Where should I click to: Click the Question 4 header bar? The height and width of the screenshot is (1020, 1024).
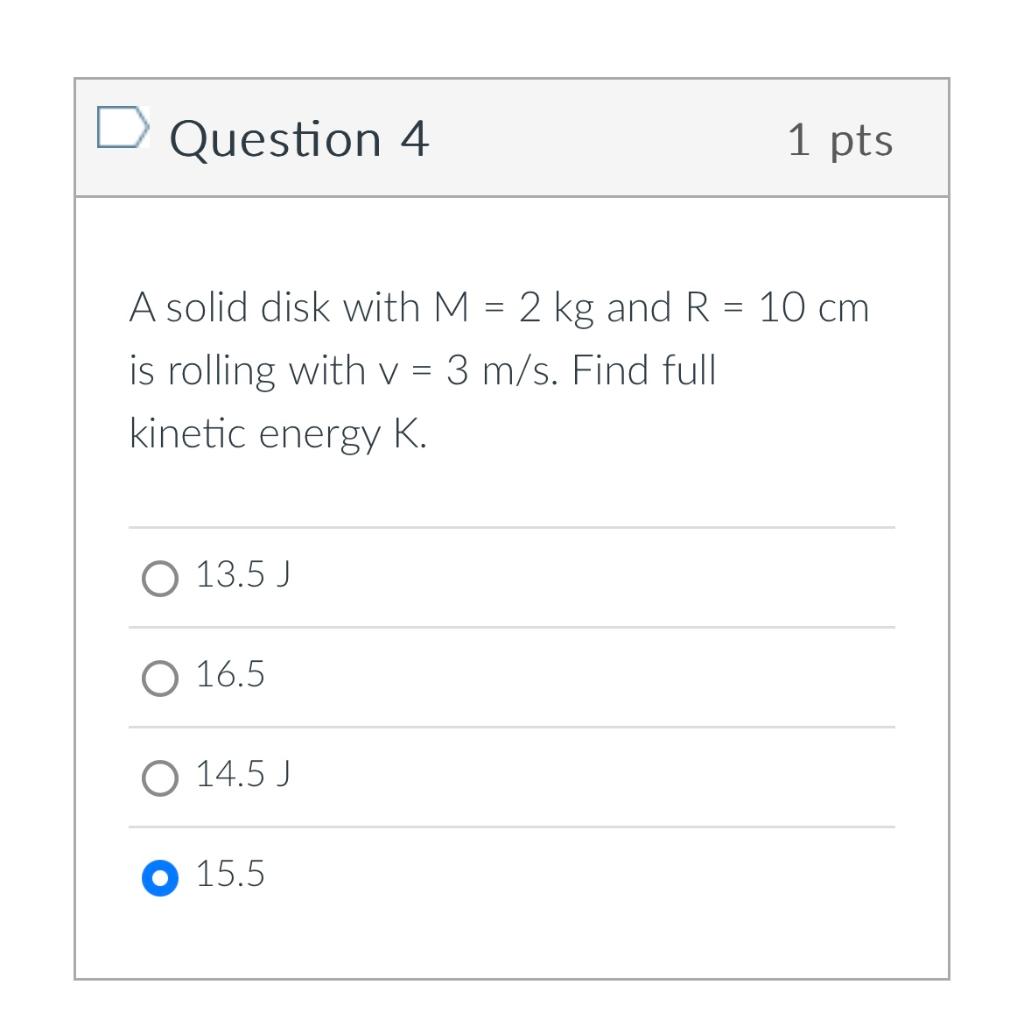point(511,138)
